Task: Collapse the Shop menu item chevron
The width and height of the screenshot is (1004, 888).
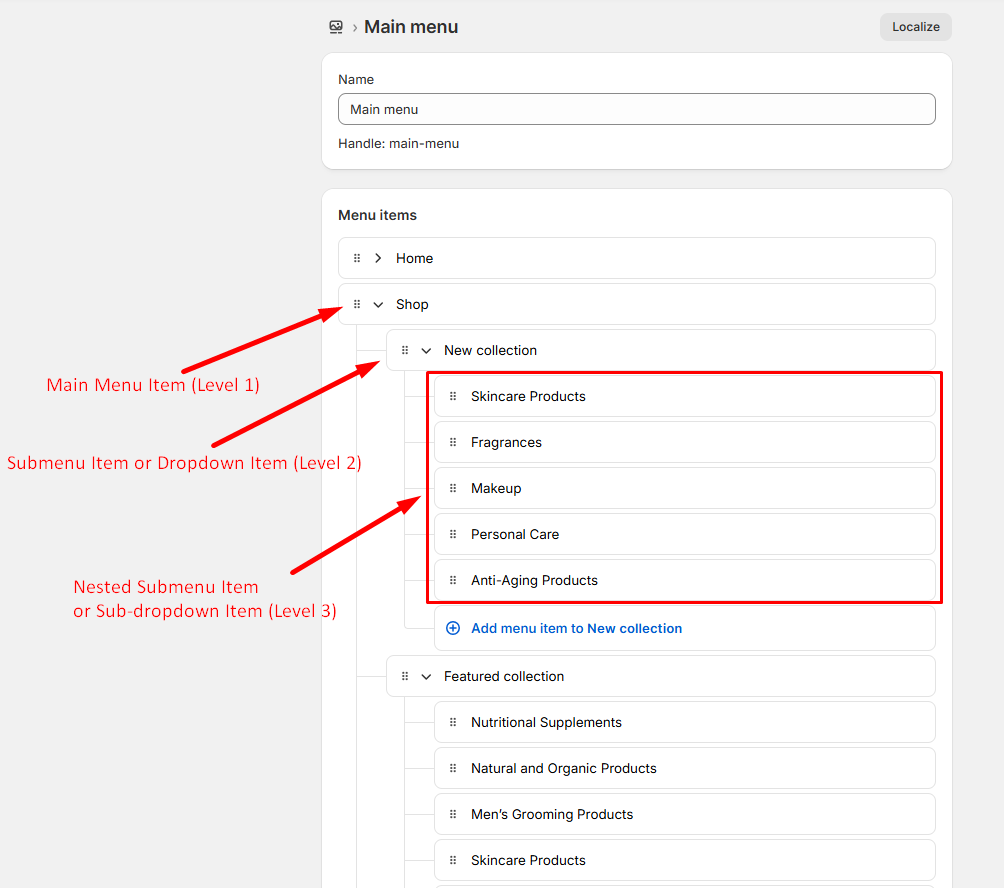Action: (378, 304)
